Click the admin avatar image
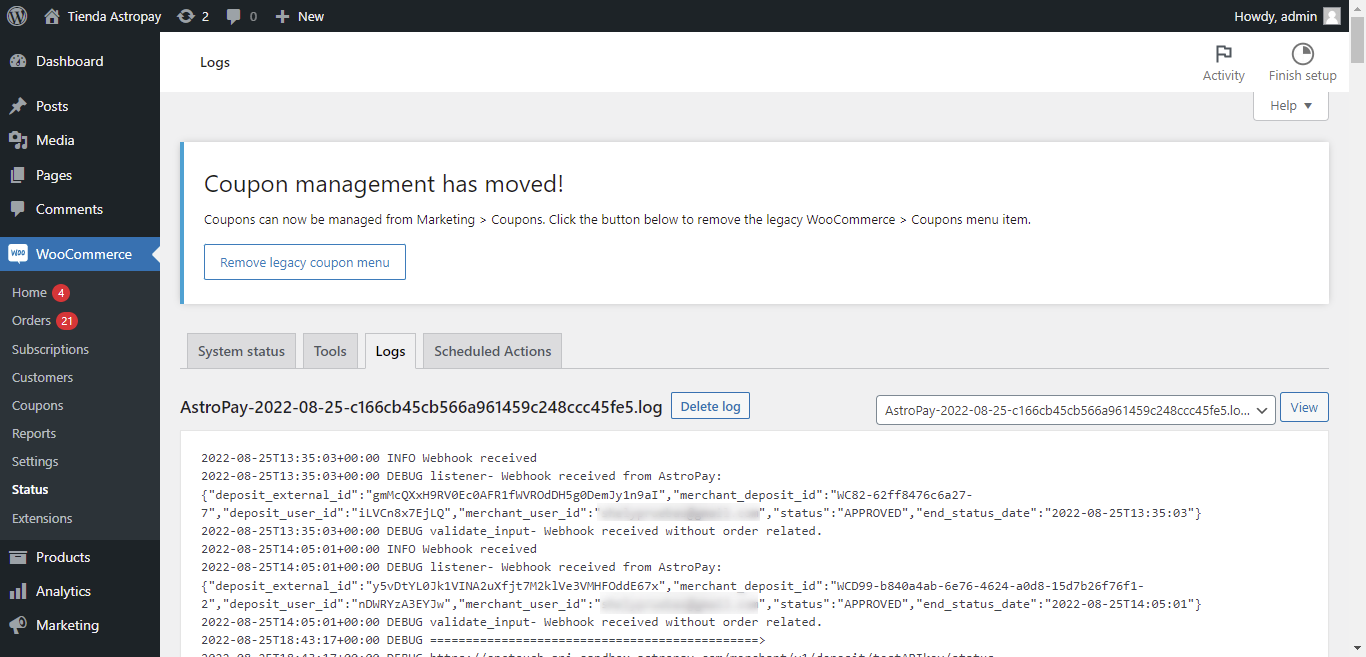This screenshot has height=657, width=1366. [1332, 16]
